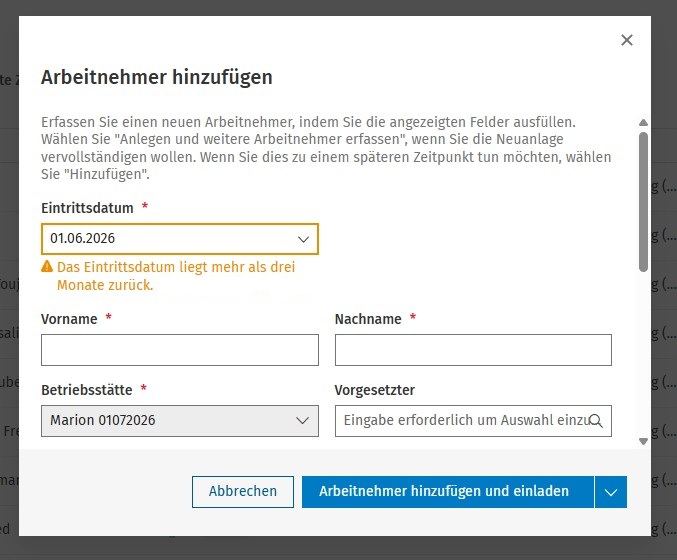Screen dimensions: 677x560
Task: Expand the split-button arrow next to einladen
Action: 611,492
